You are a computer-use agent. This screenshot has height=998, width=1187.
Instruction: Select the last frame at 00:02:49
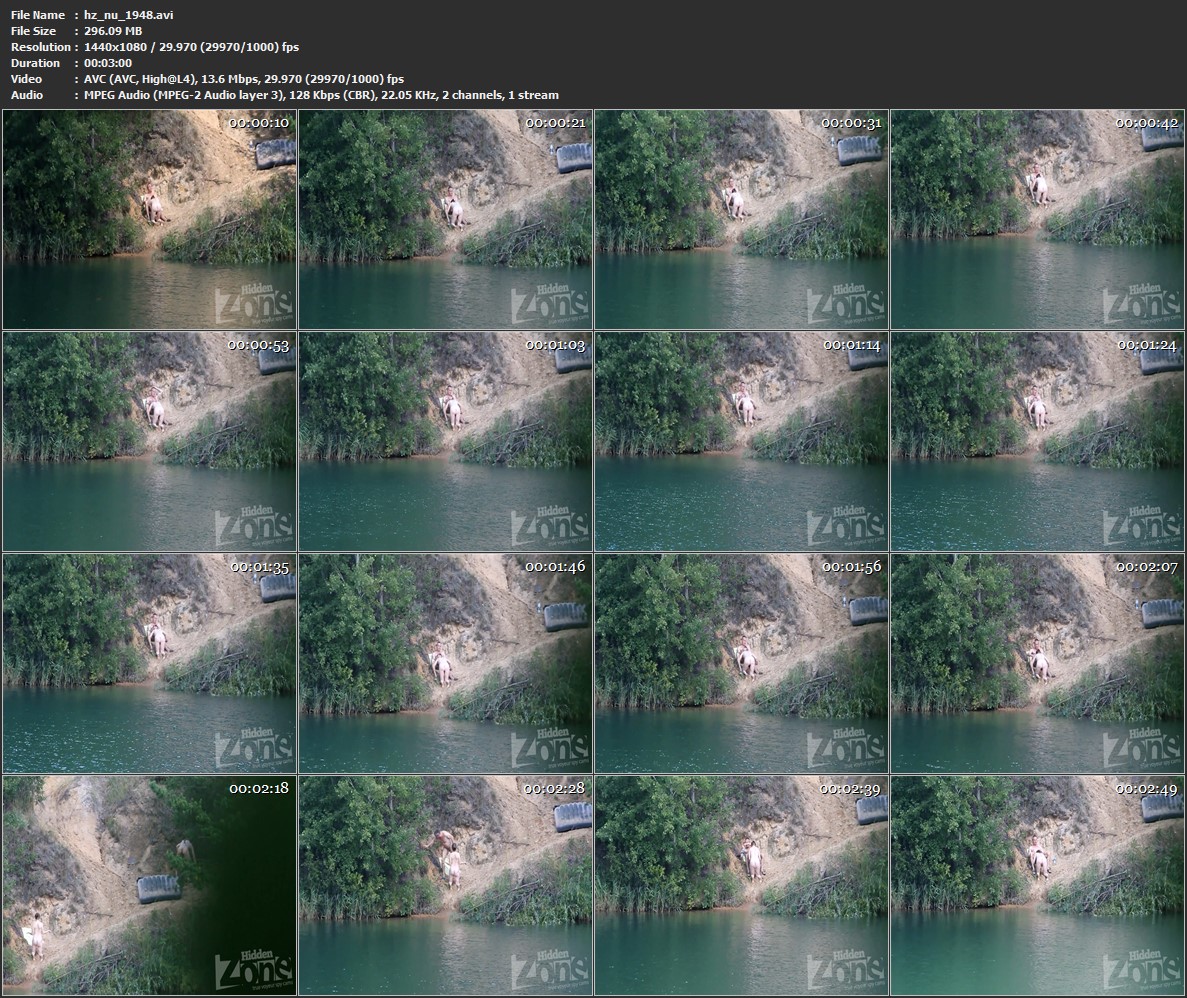(x=1037, y=885)
